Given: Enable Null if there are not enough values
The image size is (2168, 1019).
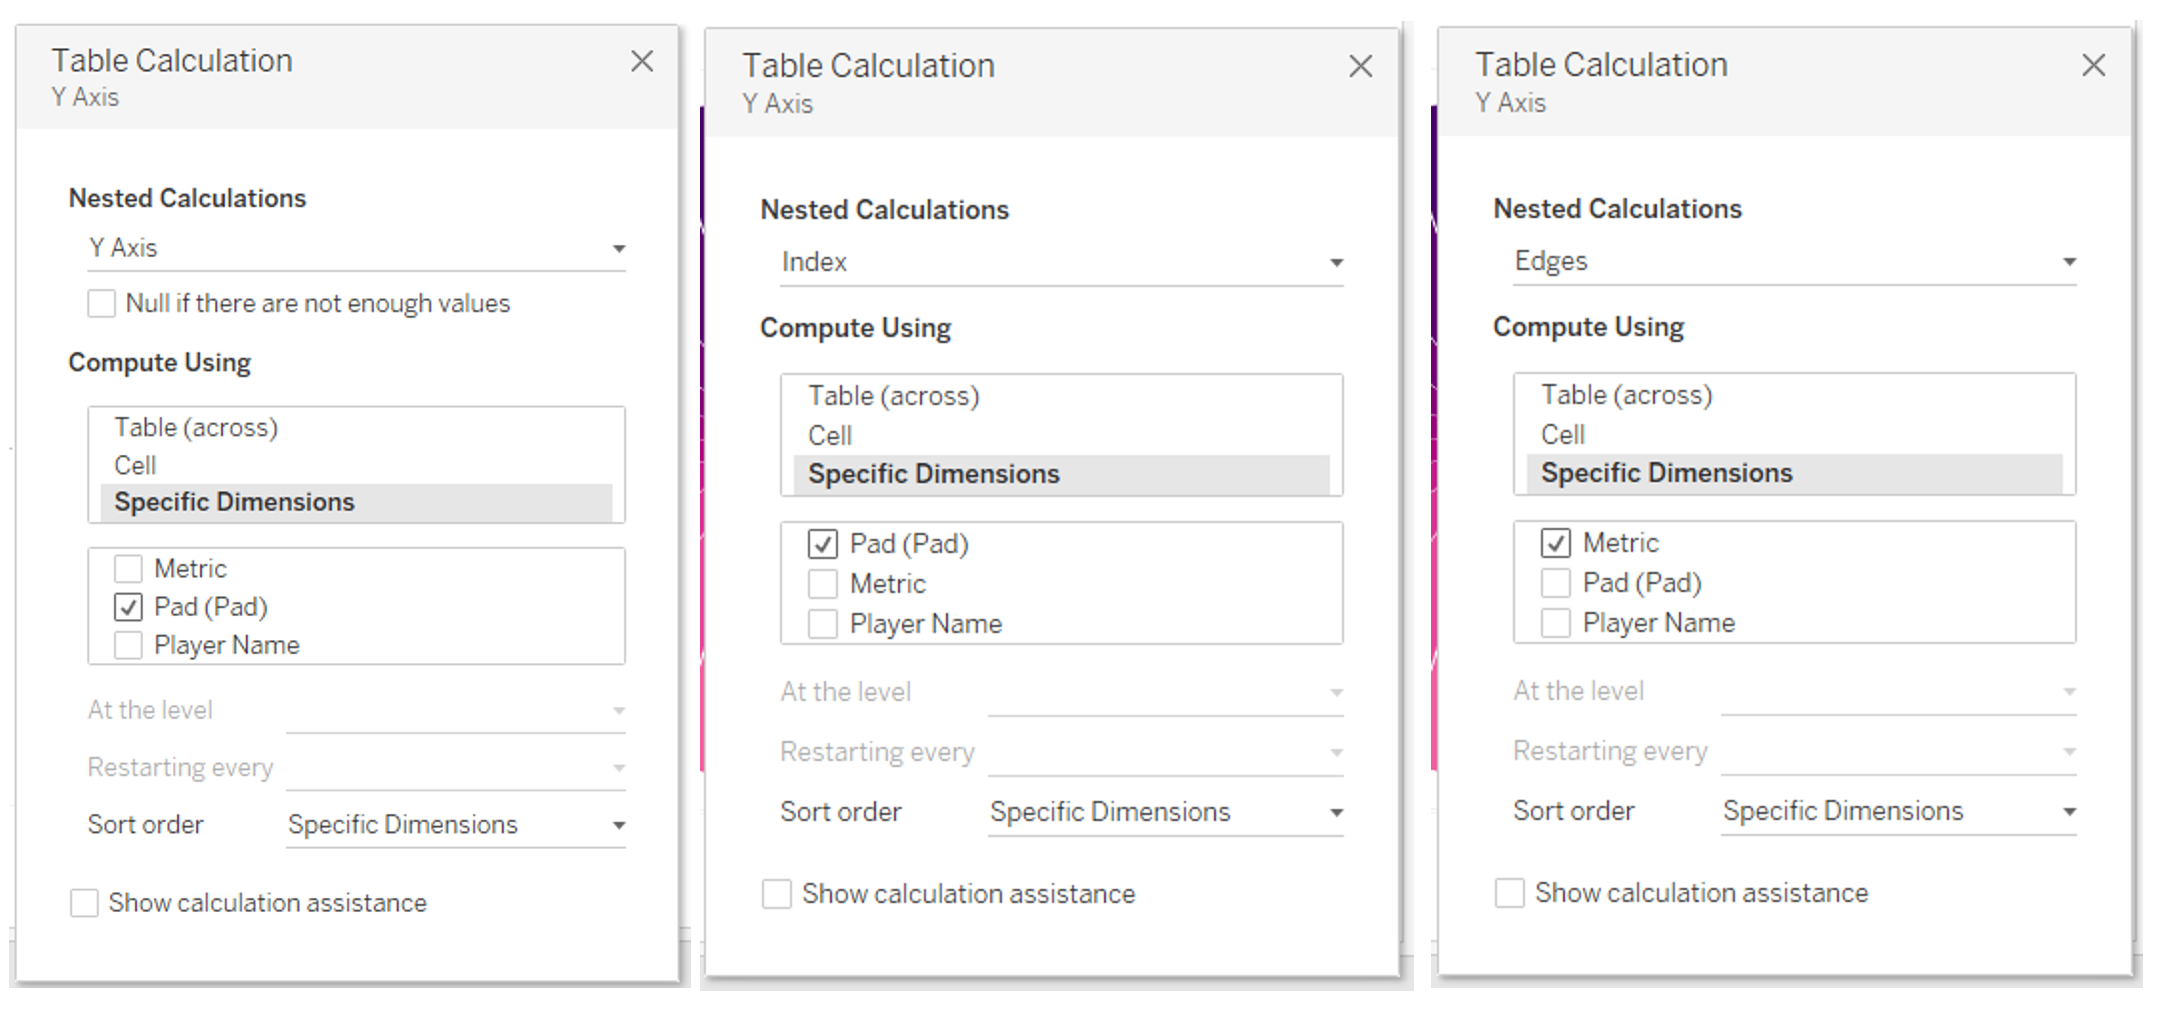Looking at the screenshot, I should 102,303.
